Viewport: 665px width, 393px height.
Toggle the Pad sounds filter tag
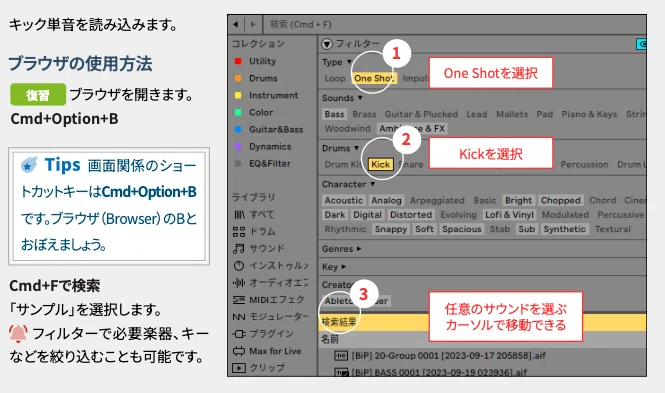pyautogui.click(x=545, y=114)
